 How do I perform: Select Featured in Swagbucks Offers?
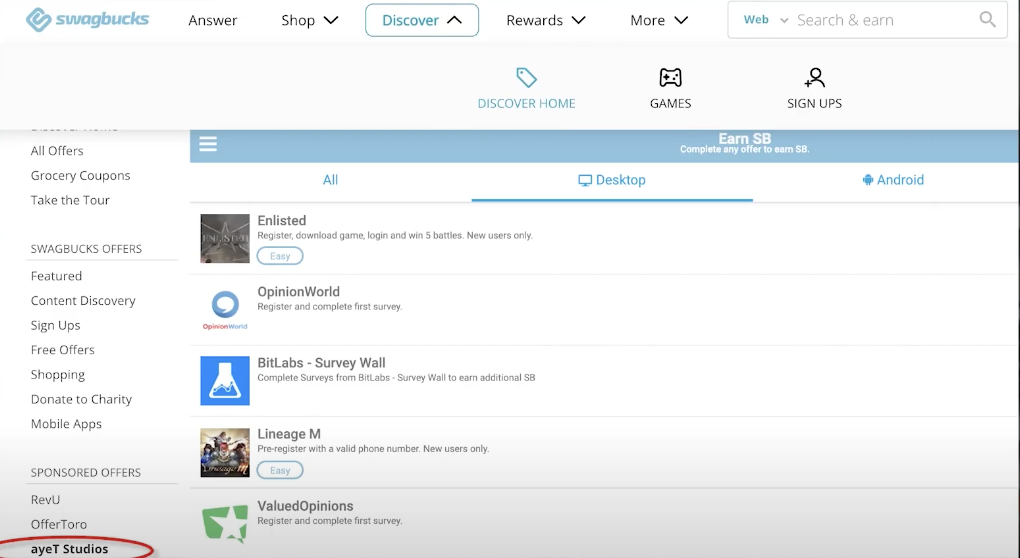click(57, 276)
